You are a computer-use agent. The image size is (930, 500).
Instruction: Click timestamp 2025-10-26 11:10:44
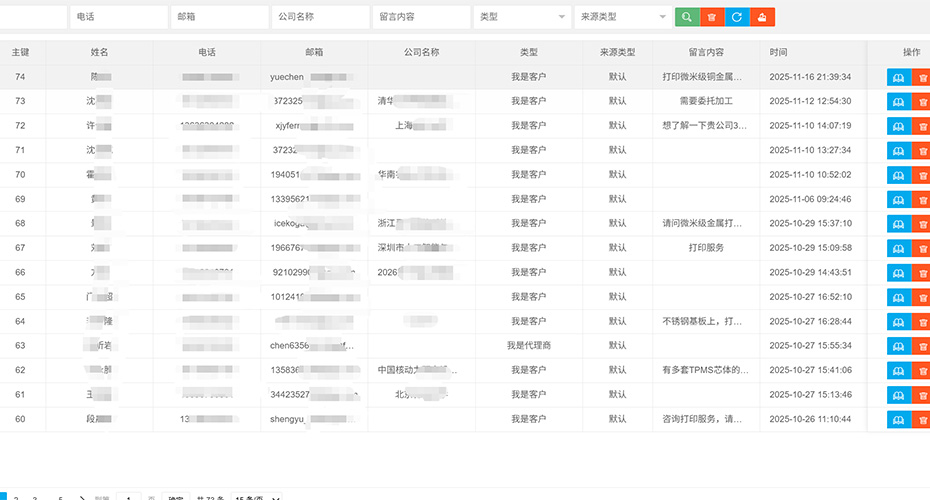(810, 419)
